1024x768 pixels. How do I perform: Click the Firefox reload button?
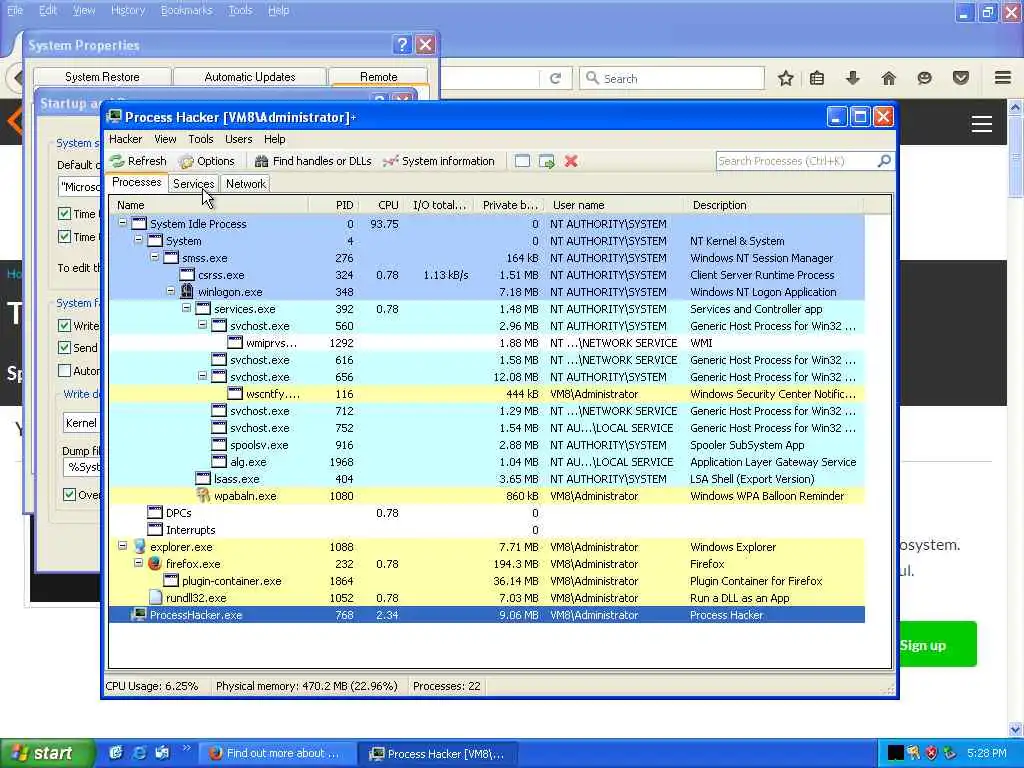pyautogui.click(x=556, y=78)
